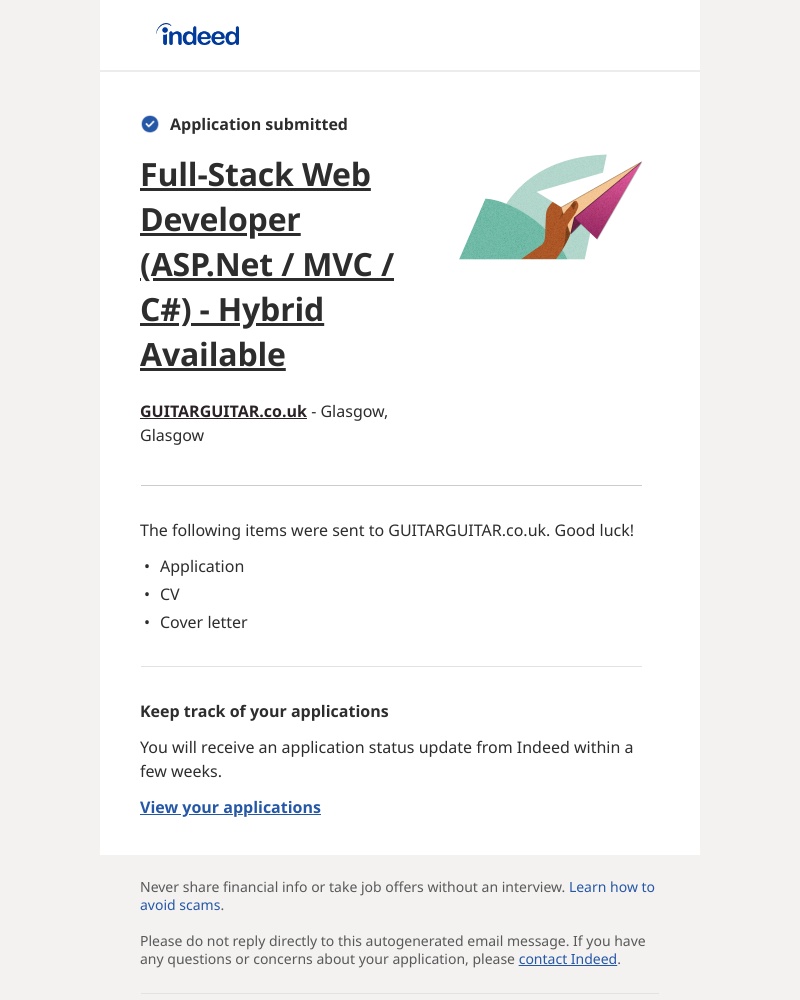Click the autogenerated email disclaimer

point(393,949)
